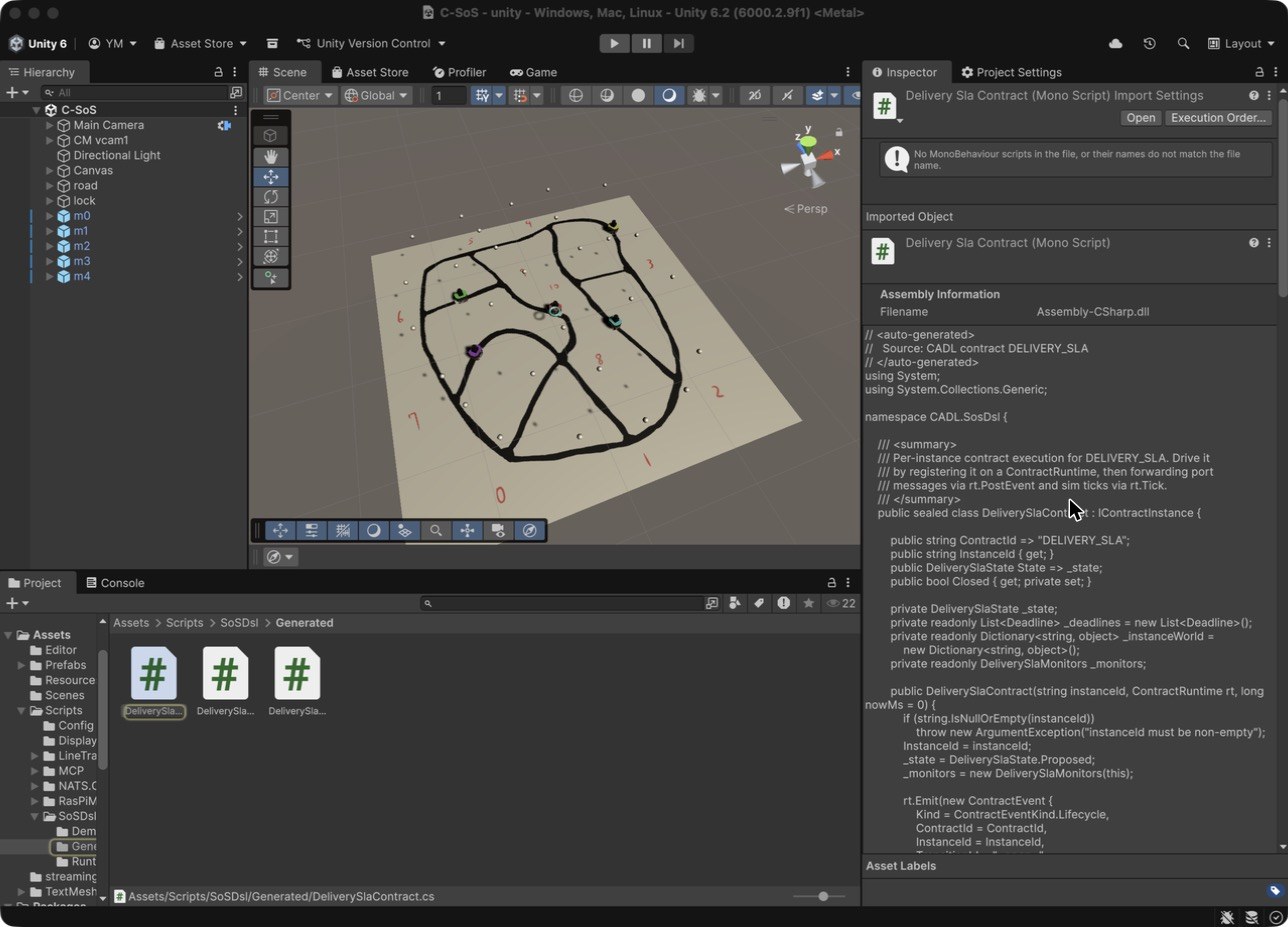Image resolution: width=1288 pixels, height=927 pixels.
Task: Switch to the Game tab
Action: (x=533, y=72)
